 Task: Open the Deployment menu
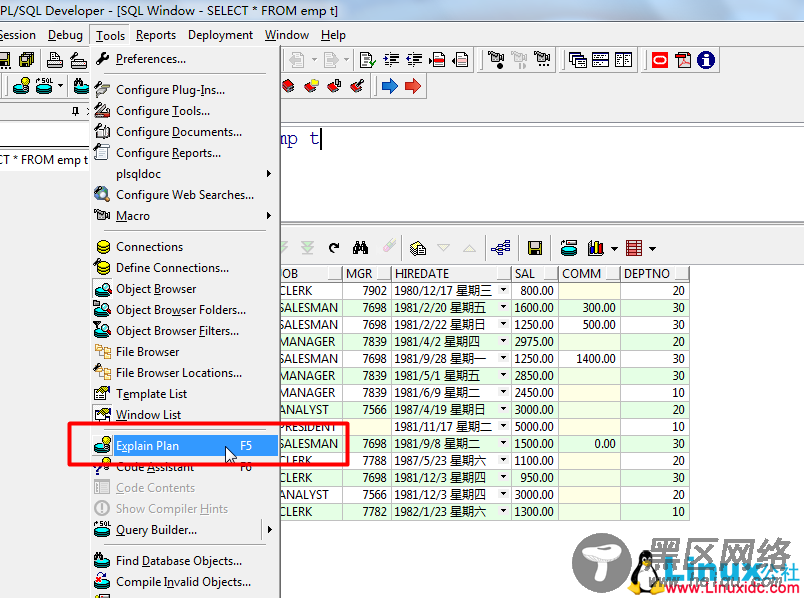point(220,35)
